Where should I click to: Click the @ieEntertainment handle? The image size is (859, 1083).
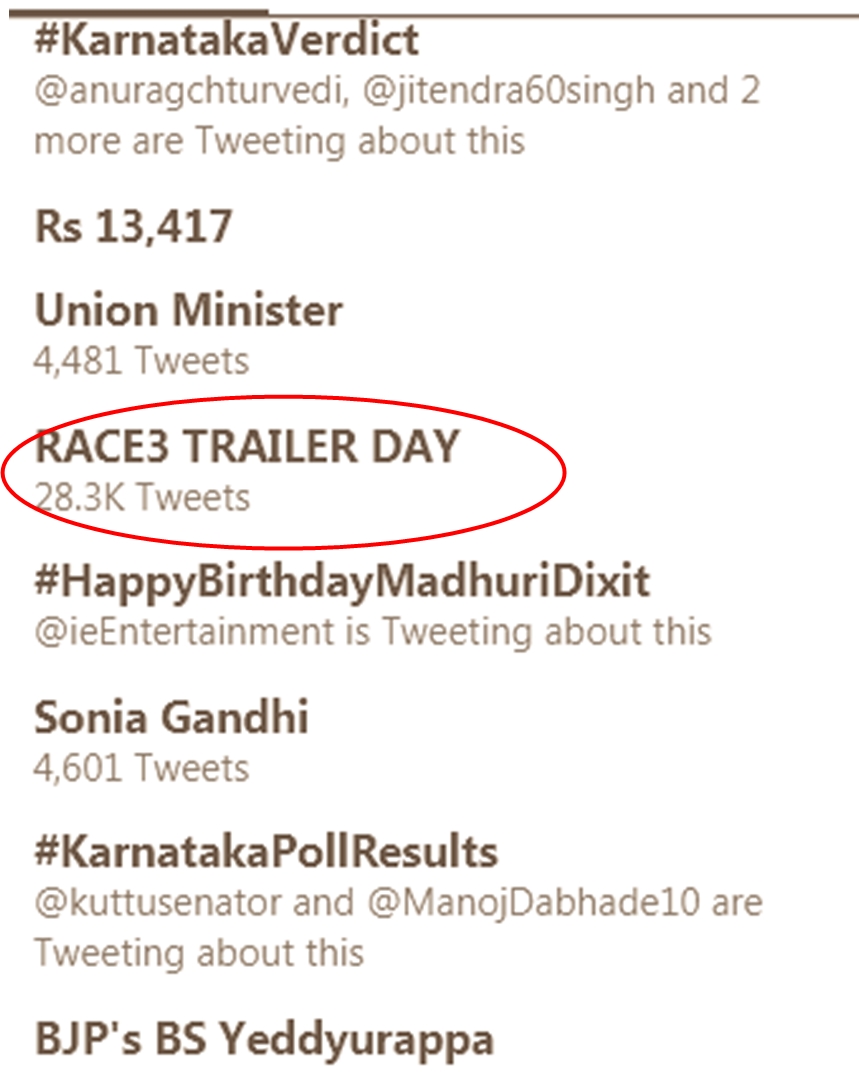pos(183,632)
